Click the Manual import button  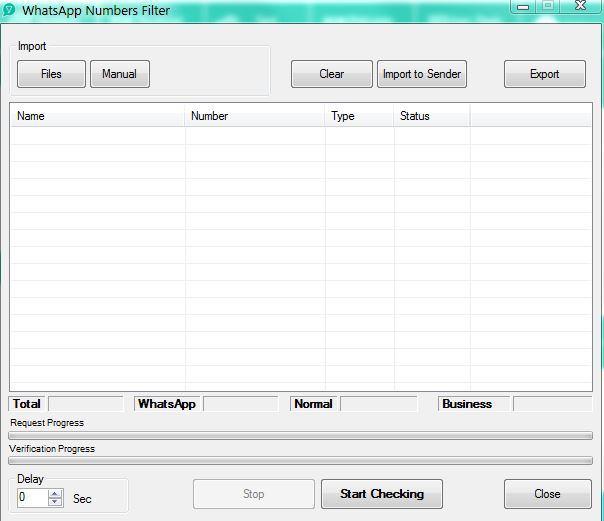point(120,74)
